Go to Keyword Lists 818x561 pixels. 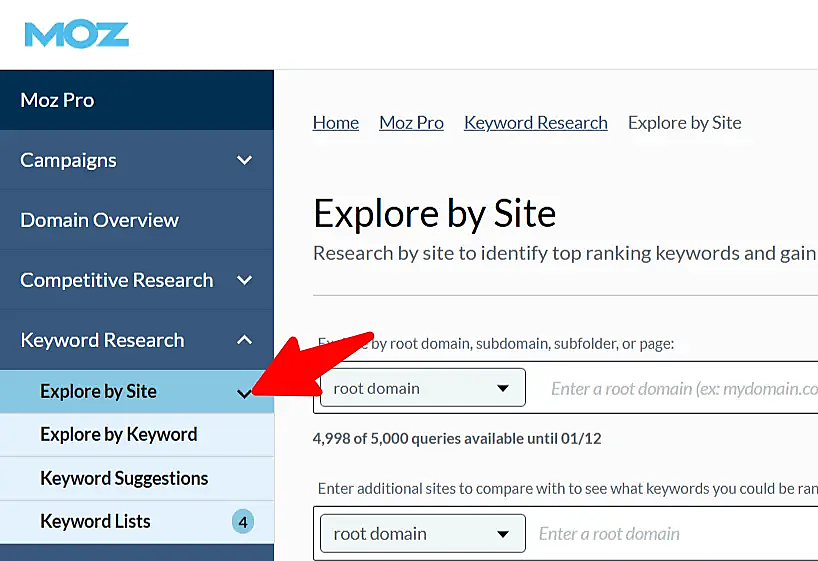tap(95, 521)
